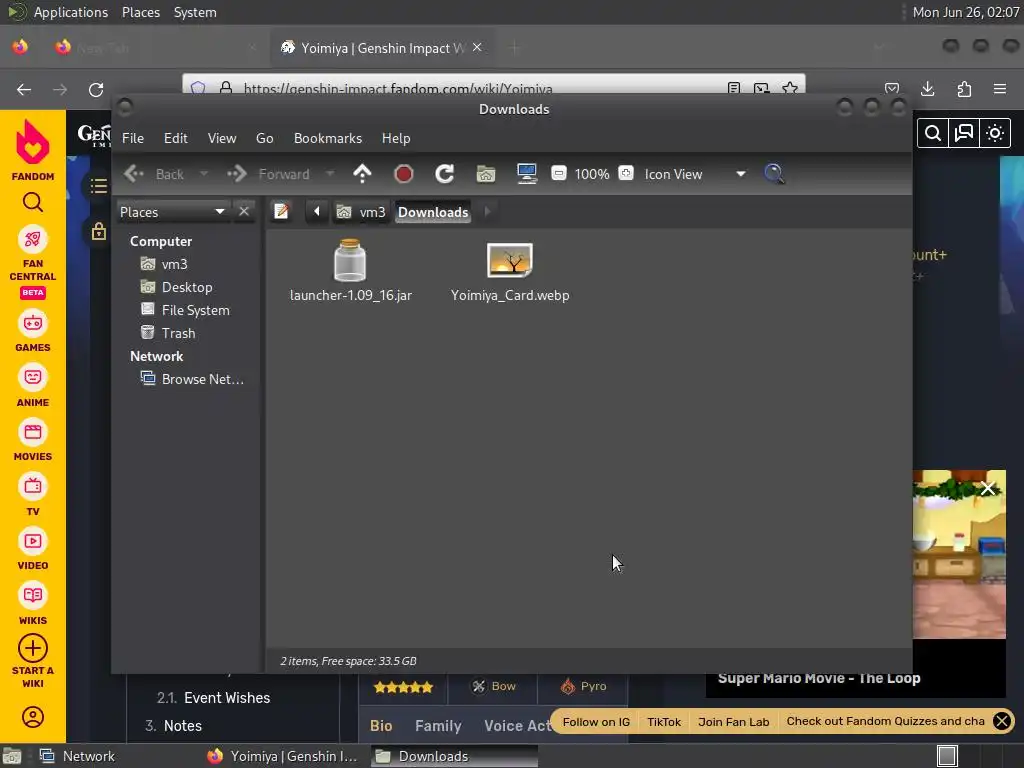The height and width of the screenshot is (768, 1024).
Task: Open Icon View mode dropdown
Action: [x=695, y=174]
